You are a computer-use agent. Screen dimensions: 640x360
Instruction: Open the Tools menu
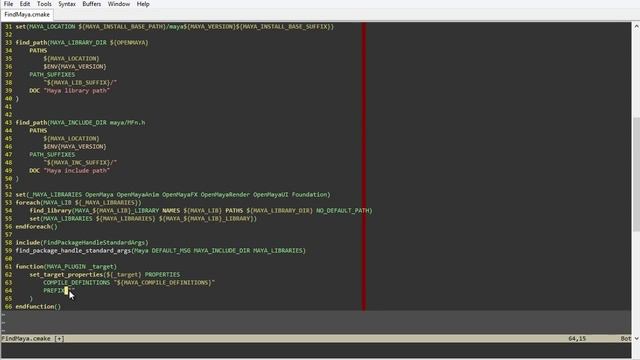[44, 4]
